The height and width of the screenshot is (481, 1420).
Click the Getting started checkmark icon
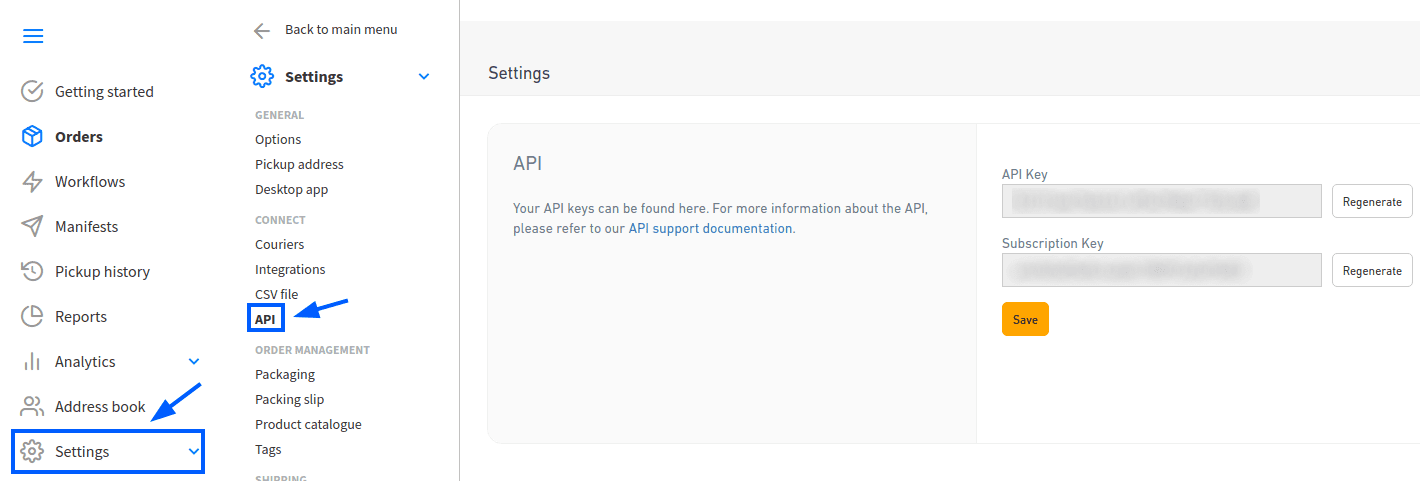pyautogui.click(x=33, y=92)
